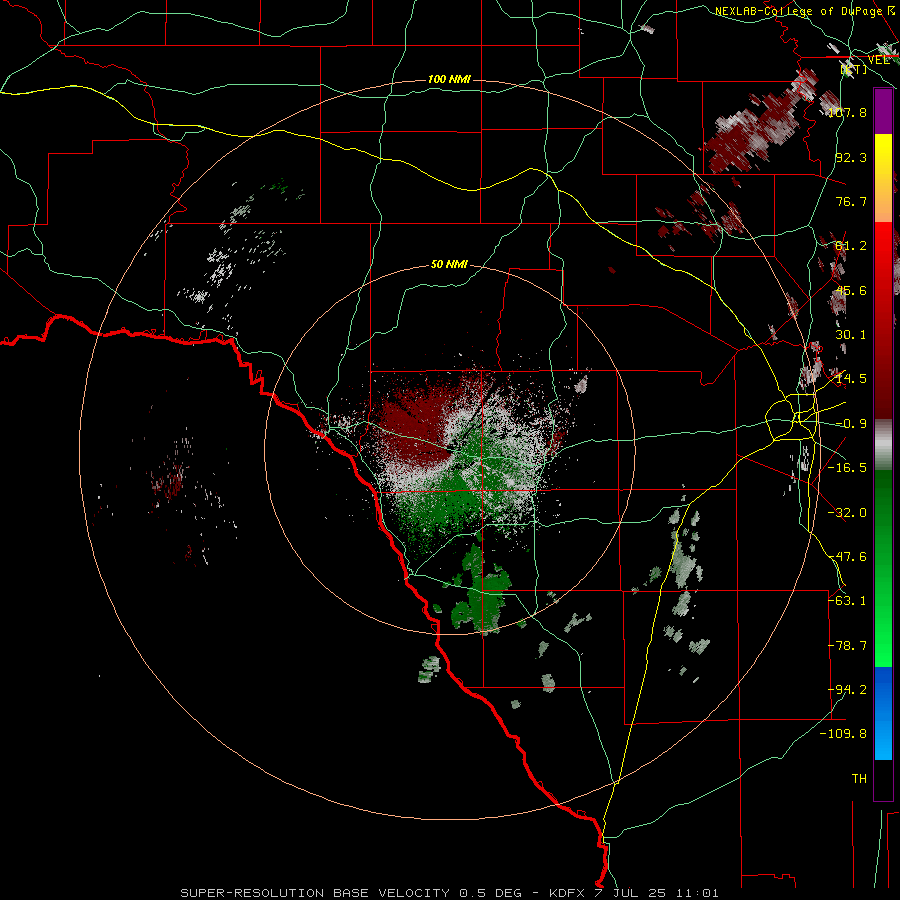
Task: Click the 50 NMI range ring label
Action: [x=449, y=264]
